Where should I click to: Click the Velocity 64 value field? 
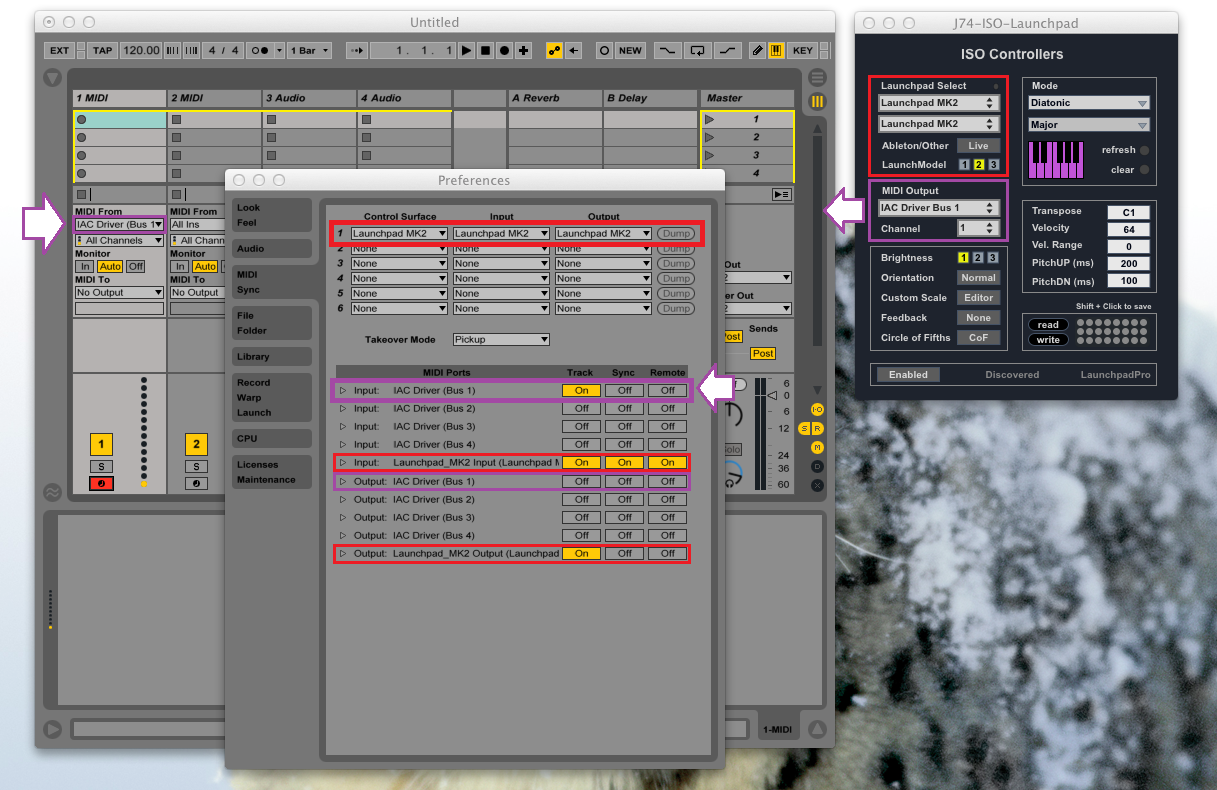pos(1128,229)
